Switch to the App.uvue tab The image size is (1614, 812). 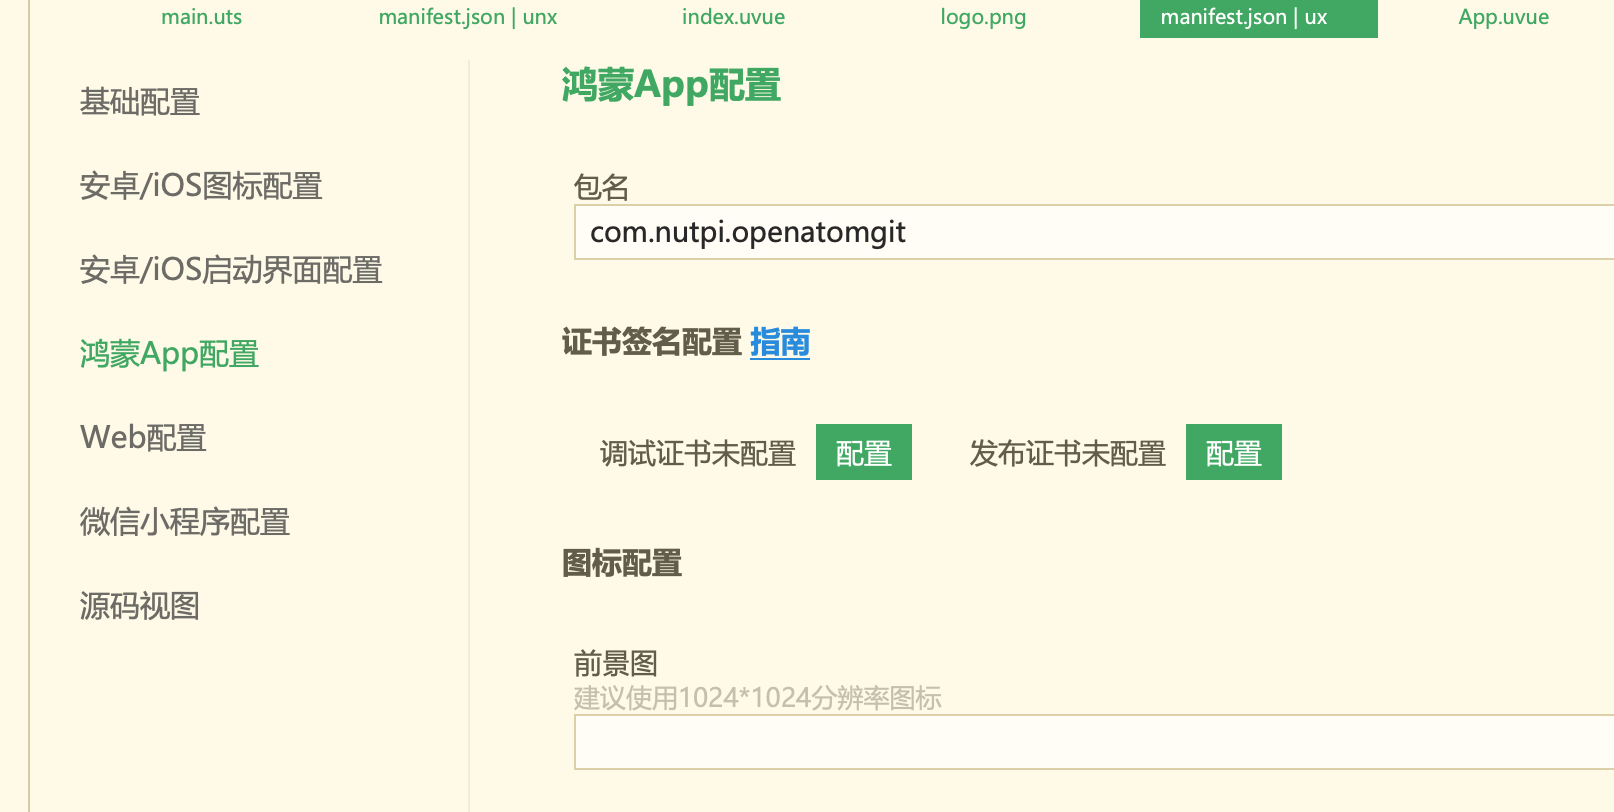click(x=1503, y=17)
